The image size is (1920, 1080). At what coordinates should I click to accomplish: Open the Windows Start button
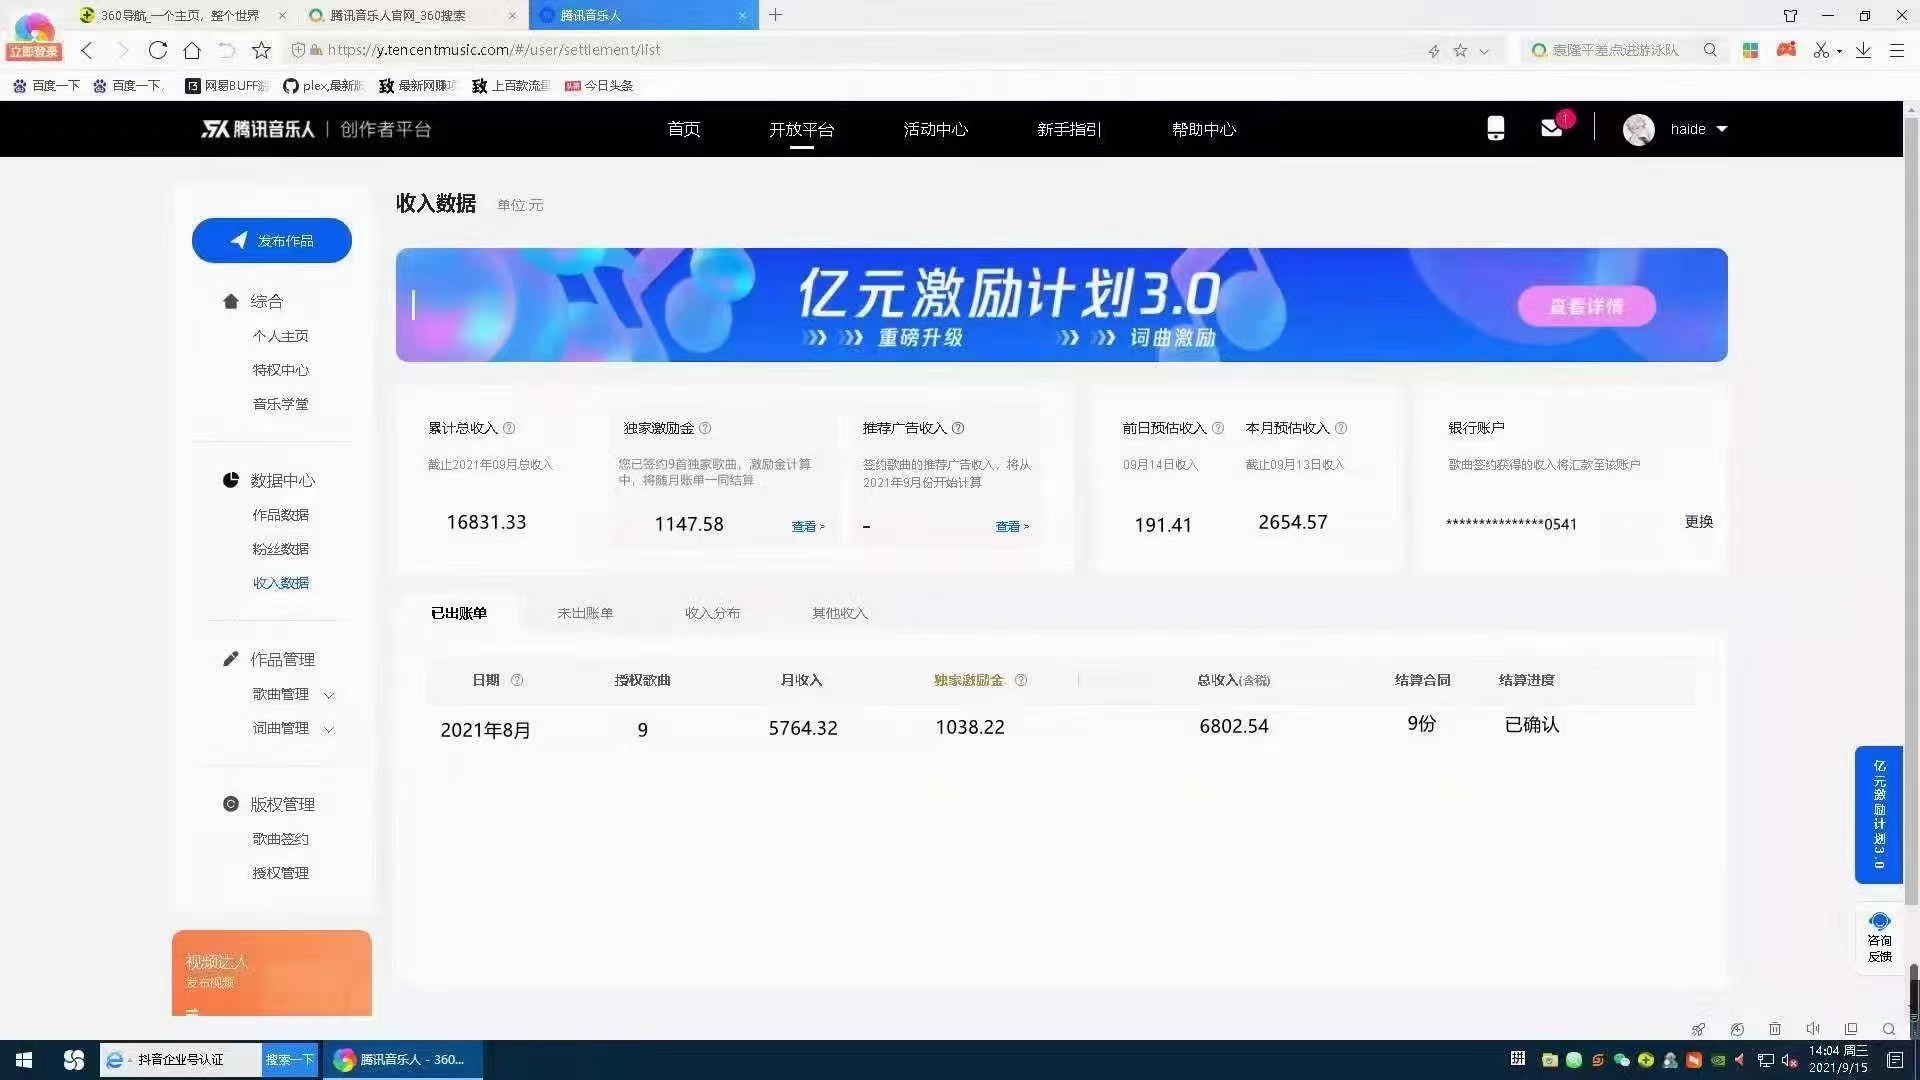pyautogui.click(x=24, y=1060)
